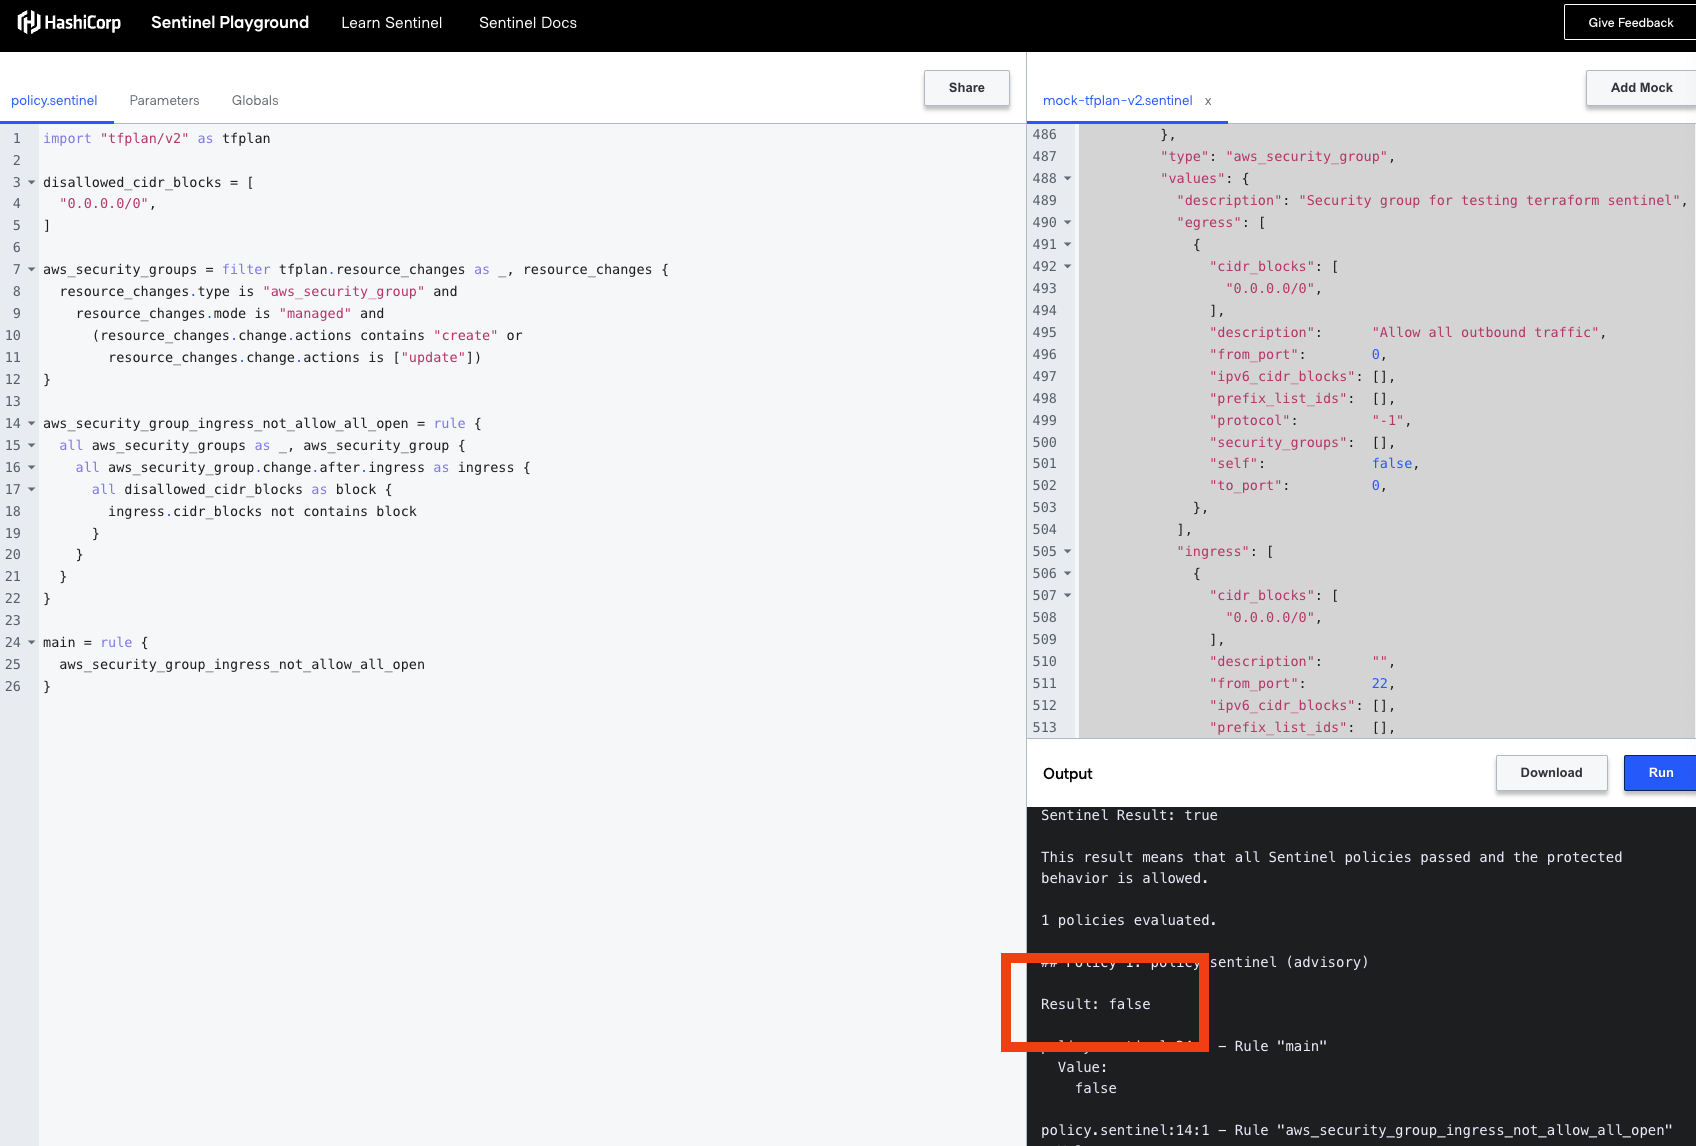
Task: Collapse the fold arrow at line 7
Action: pyautogui.click(x=31, y=270)
